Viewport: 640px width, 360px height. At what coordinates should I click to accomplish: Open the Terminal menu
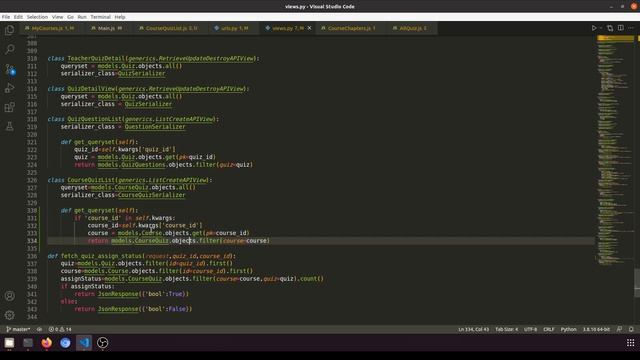click(100, 17)
